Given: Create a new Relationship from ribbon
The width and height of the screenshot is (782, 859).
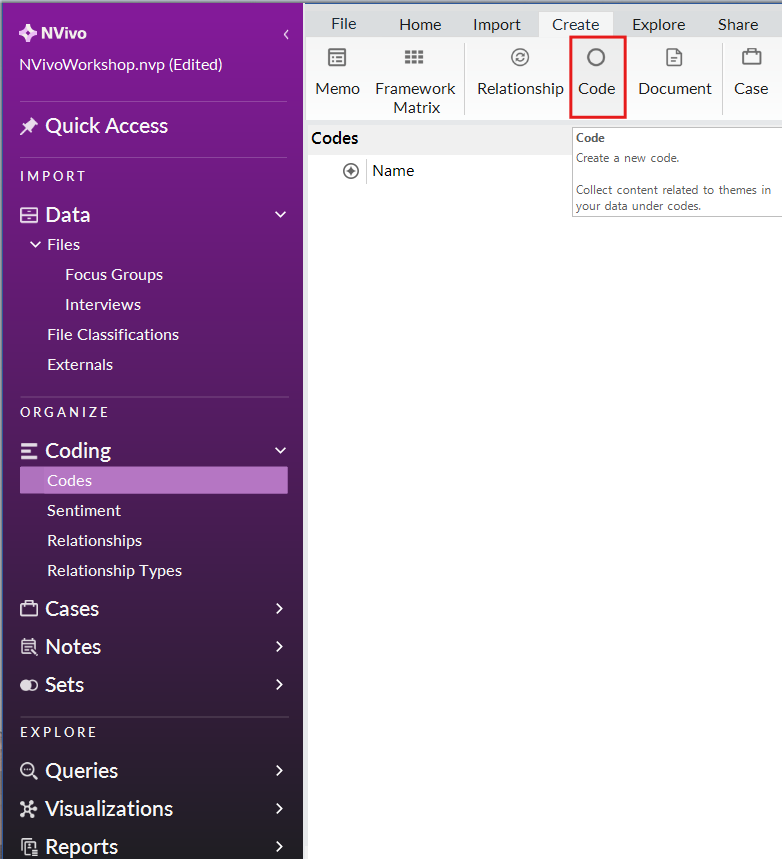Looking at the screenshot, I should 520,73.
